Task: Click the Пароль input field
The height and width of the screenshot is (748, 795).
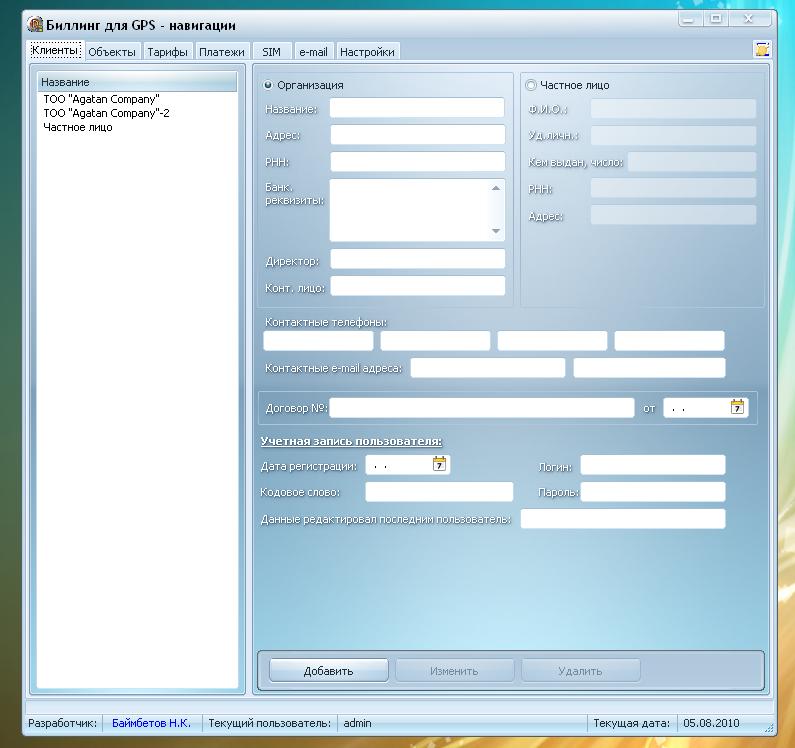Action: coord(653,492)
